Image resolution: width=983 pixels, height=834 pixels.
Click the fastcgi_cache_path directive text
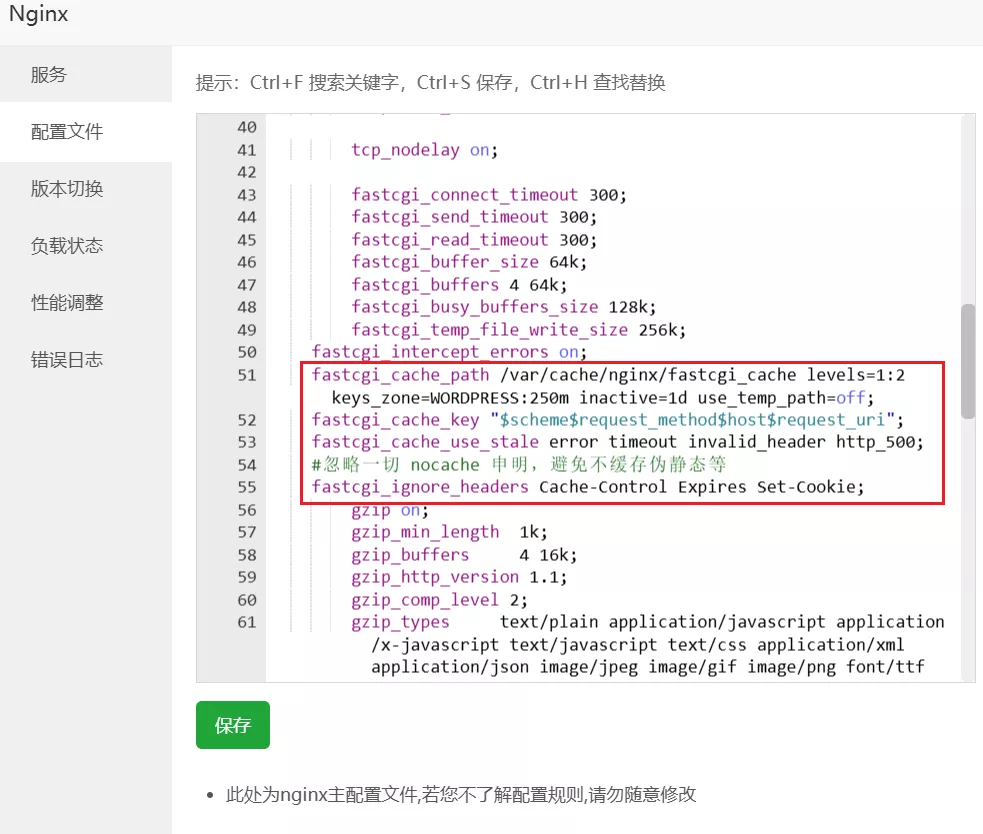(x=400, y=375)
